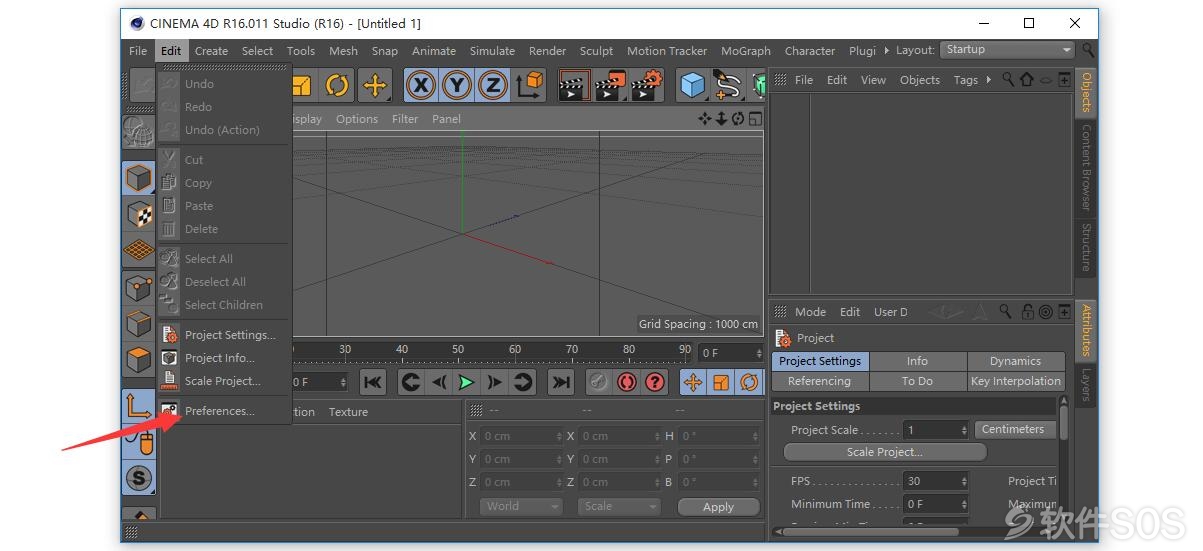1203x551 pixels.
Task: Go to previous key
Action: coord(410,382)
